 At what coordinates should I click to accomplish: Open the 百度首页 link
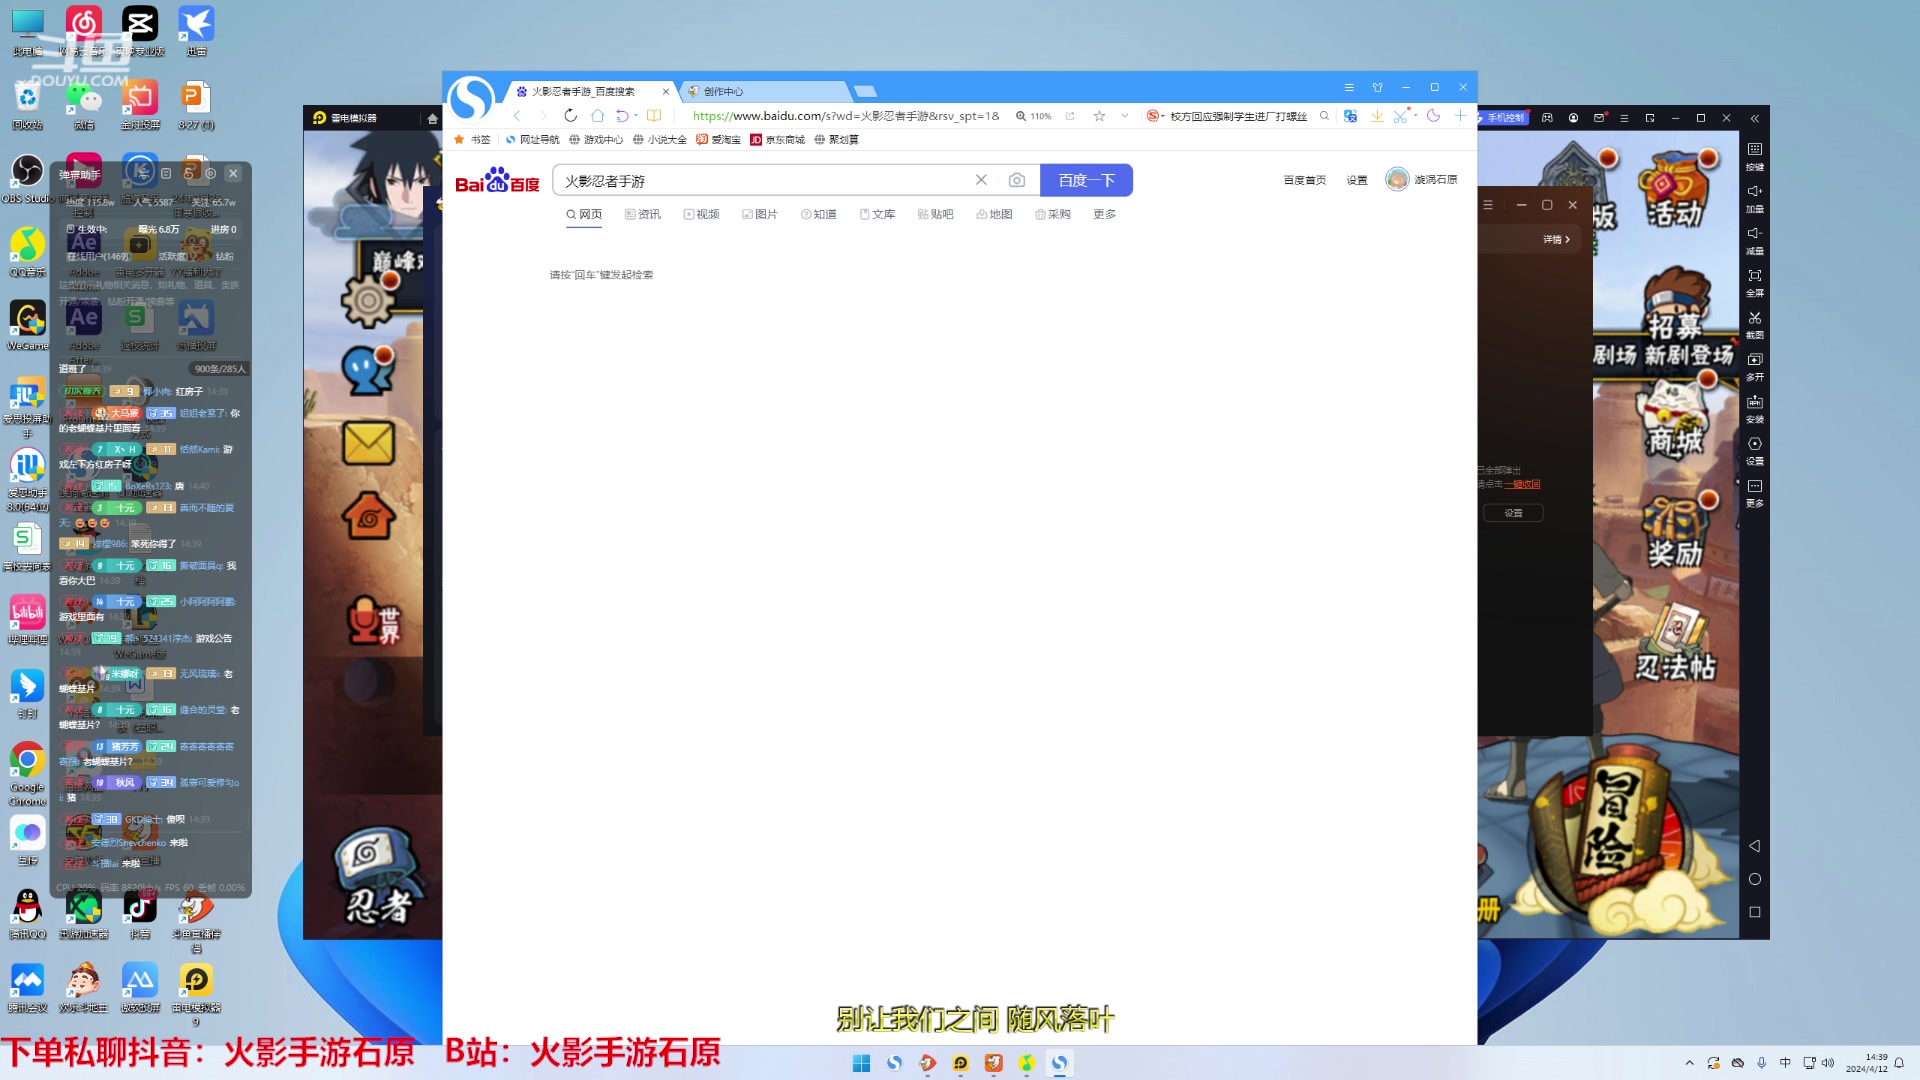[x=1305, y=180]
